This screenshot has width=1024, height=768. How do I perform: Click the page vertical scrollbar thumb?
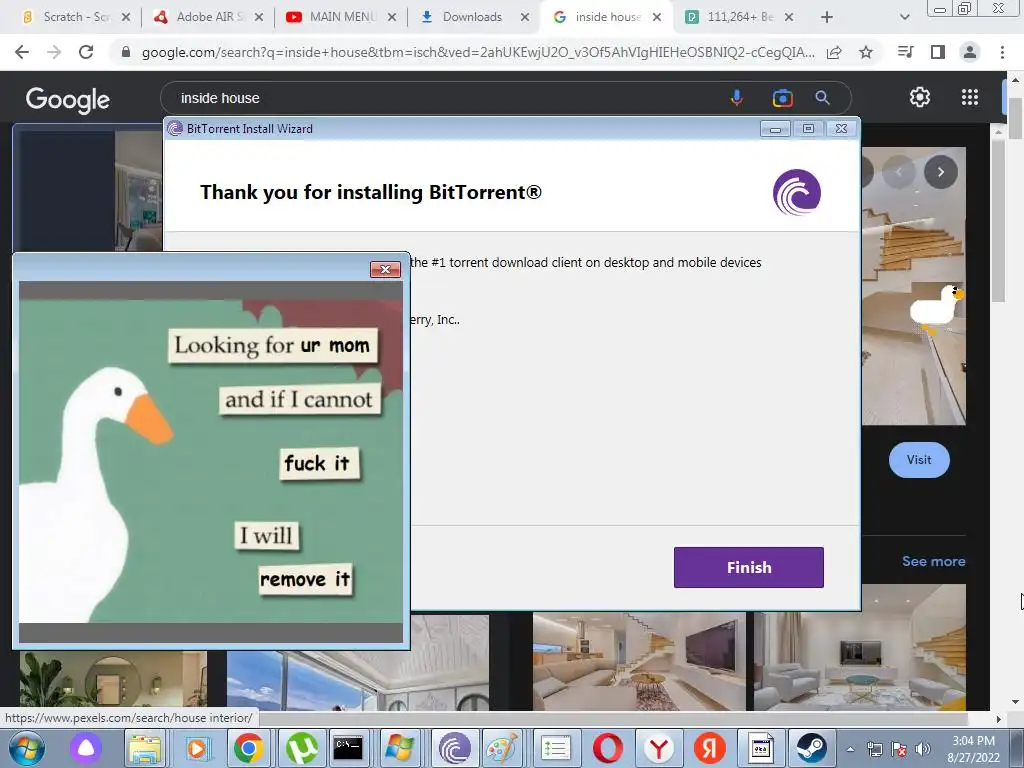point(1015,118)
